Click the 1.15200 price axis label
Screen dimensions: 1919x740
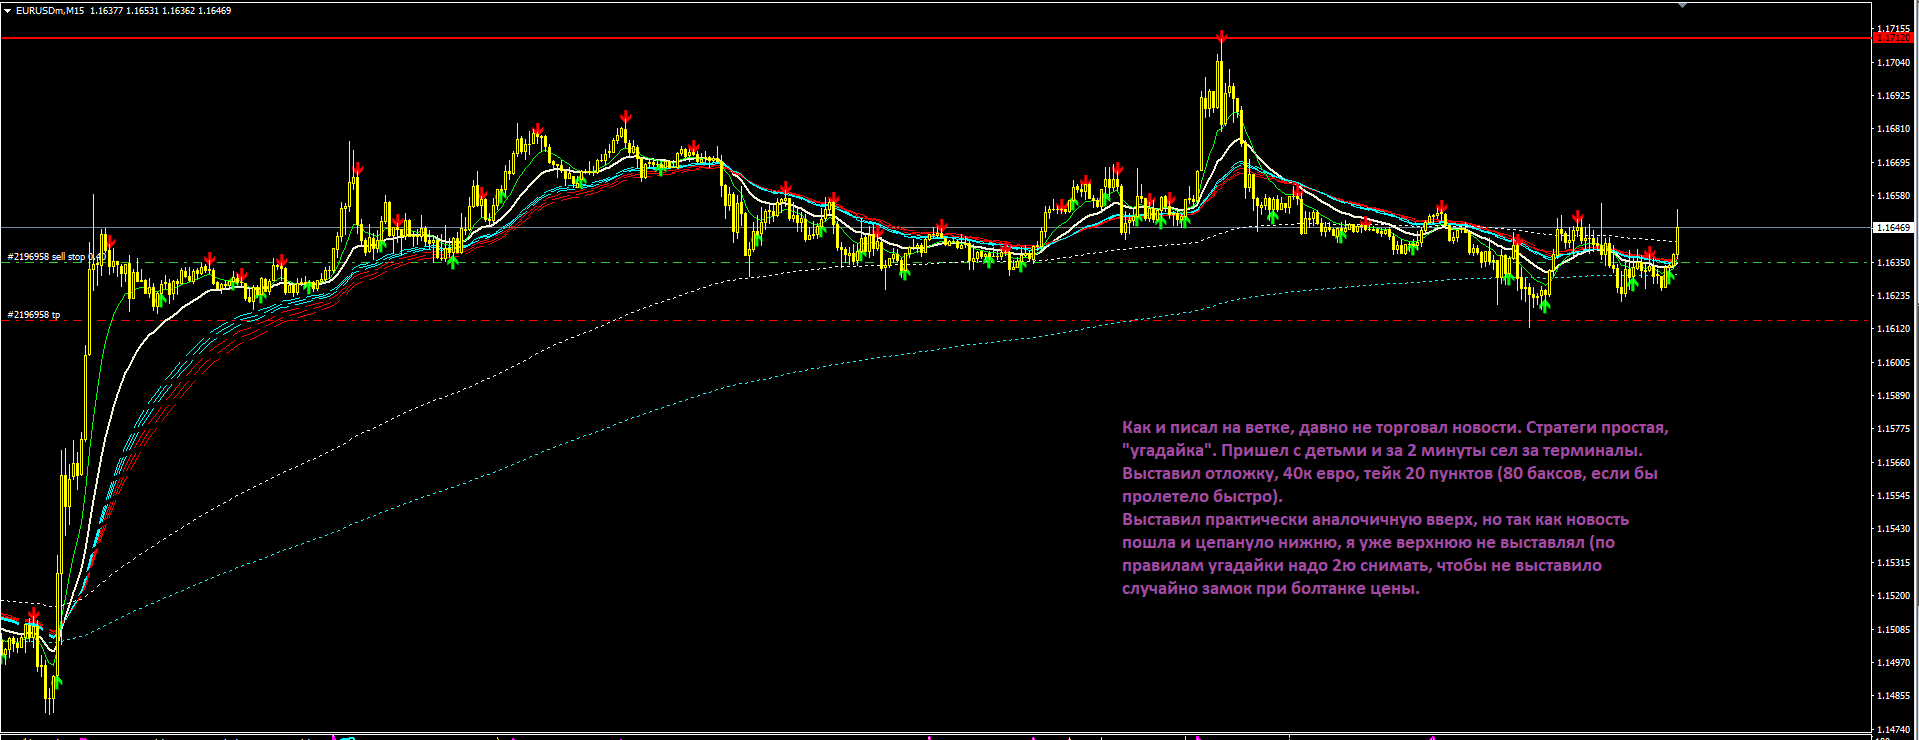[1893, 596]
